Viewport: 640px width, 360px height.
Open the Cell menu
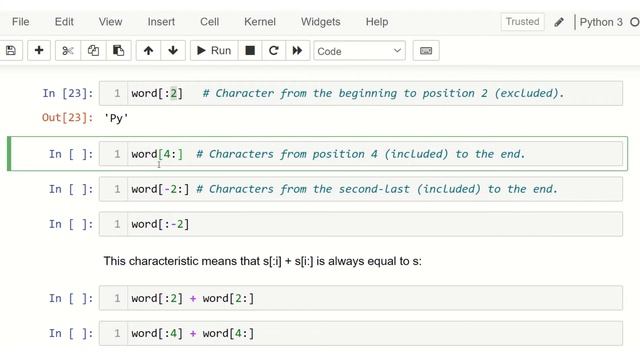tap(209, 22)
